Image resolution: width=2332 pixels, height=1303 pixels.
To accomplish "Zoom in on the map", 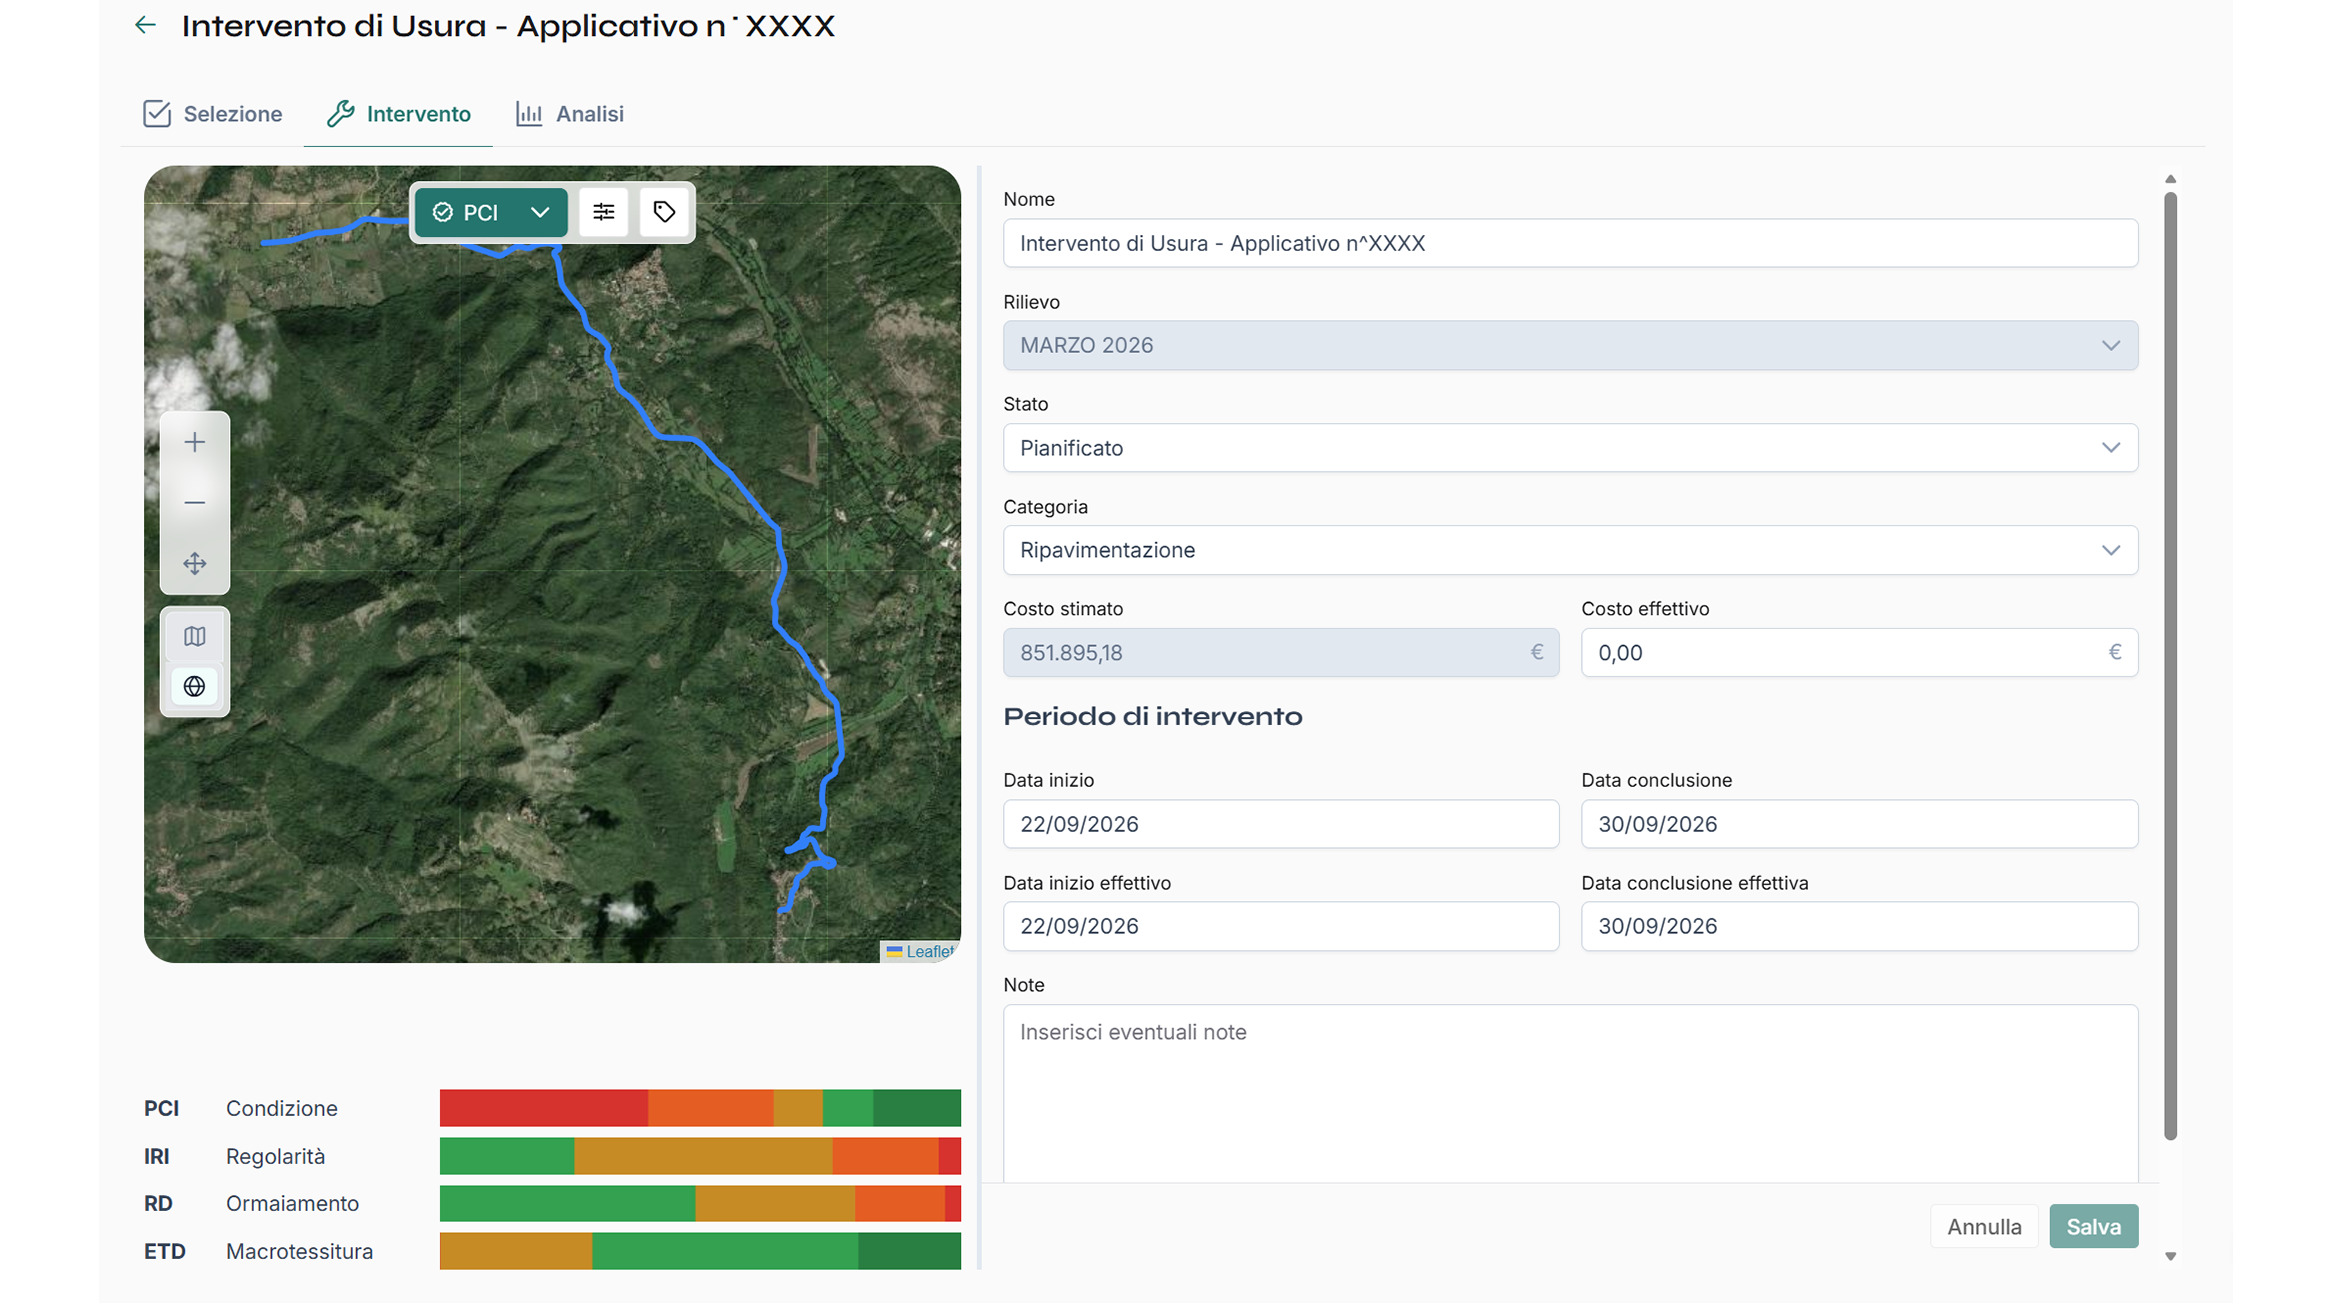I will (195, 442).
